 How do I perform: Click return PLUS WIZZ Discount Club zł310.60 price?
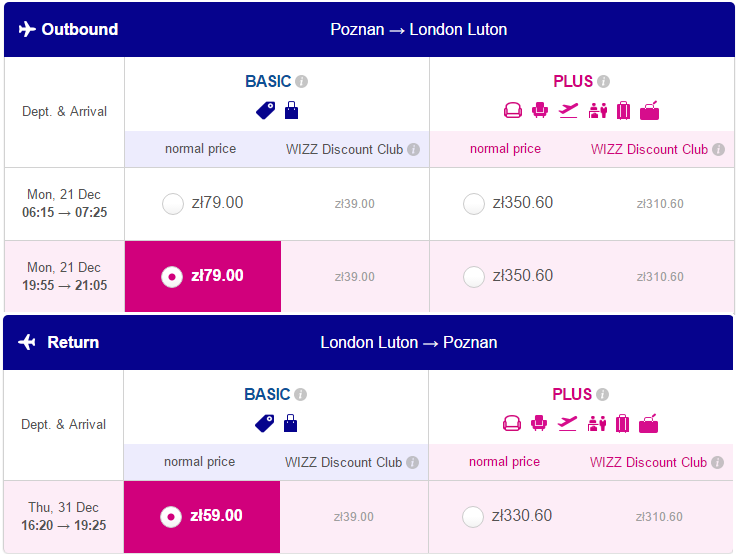(659, 517)
